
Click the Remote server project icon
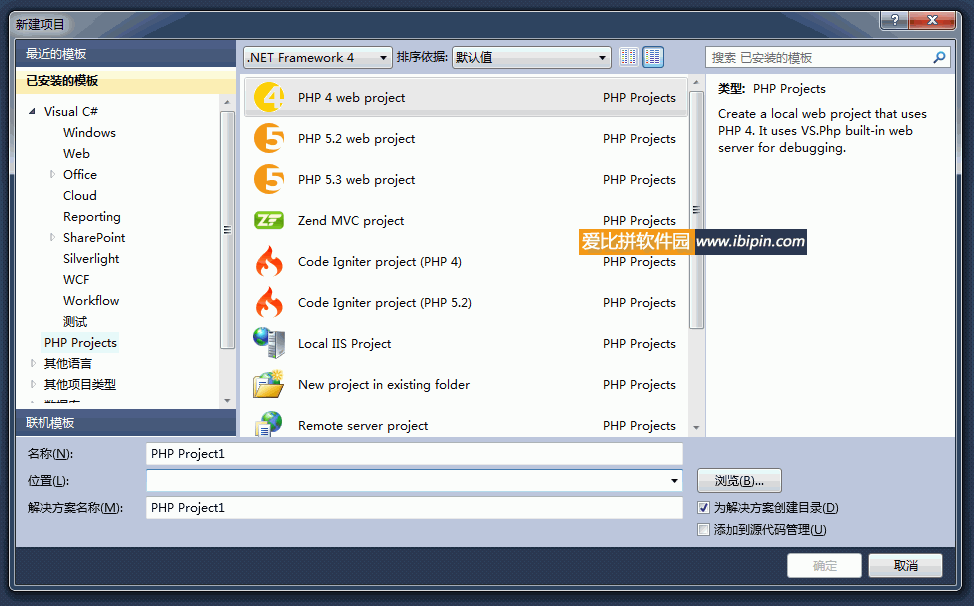(x=269, y=424)
